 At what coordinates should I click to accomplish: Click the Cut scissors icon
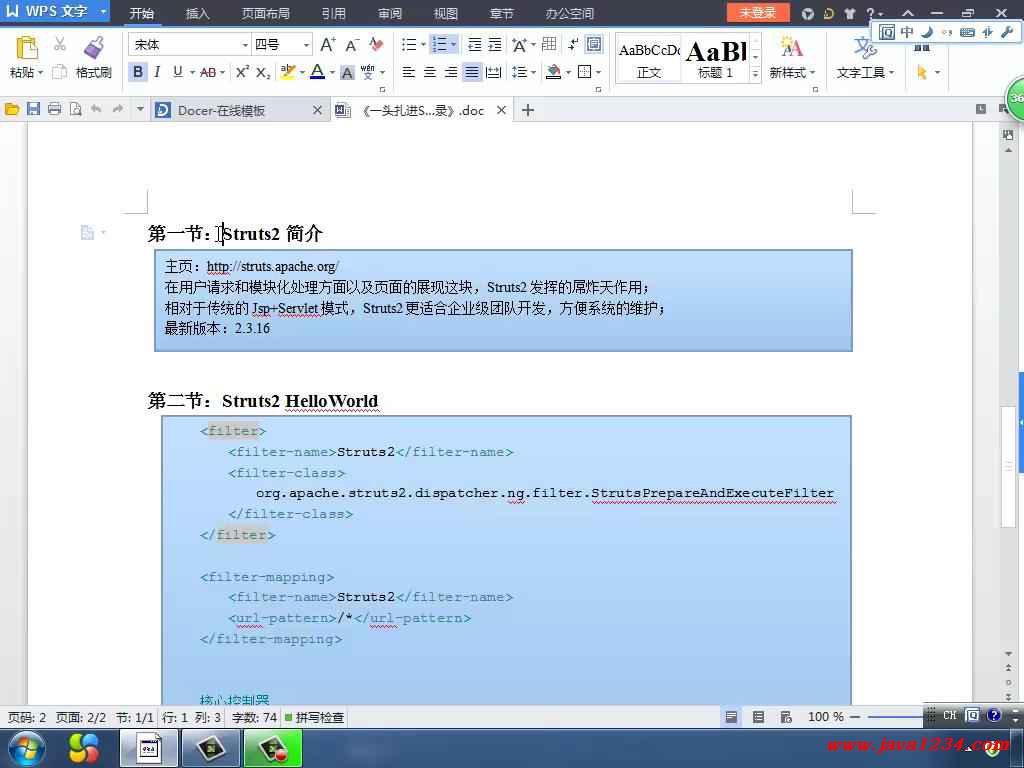(59, 44)
